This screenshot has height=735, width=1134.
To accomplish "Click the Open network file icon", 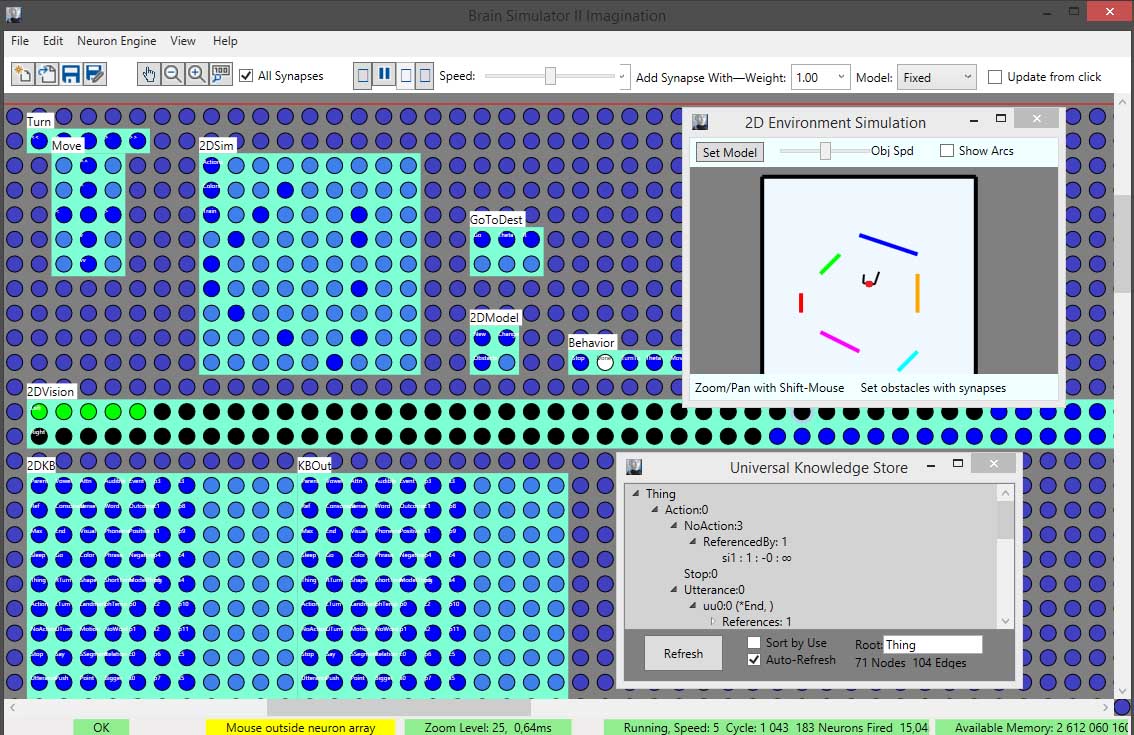I will coord(46,74).
